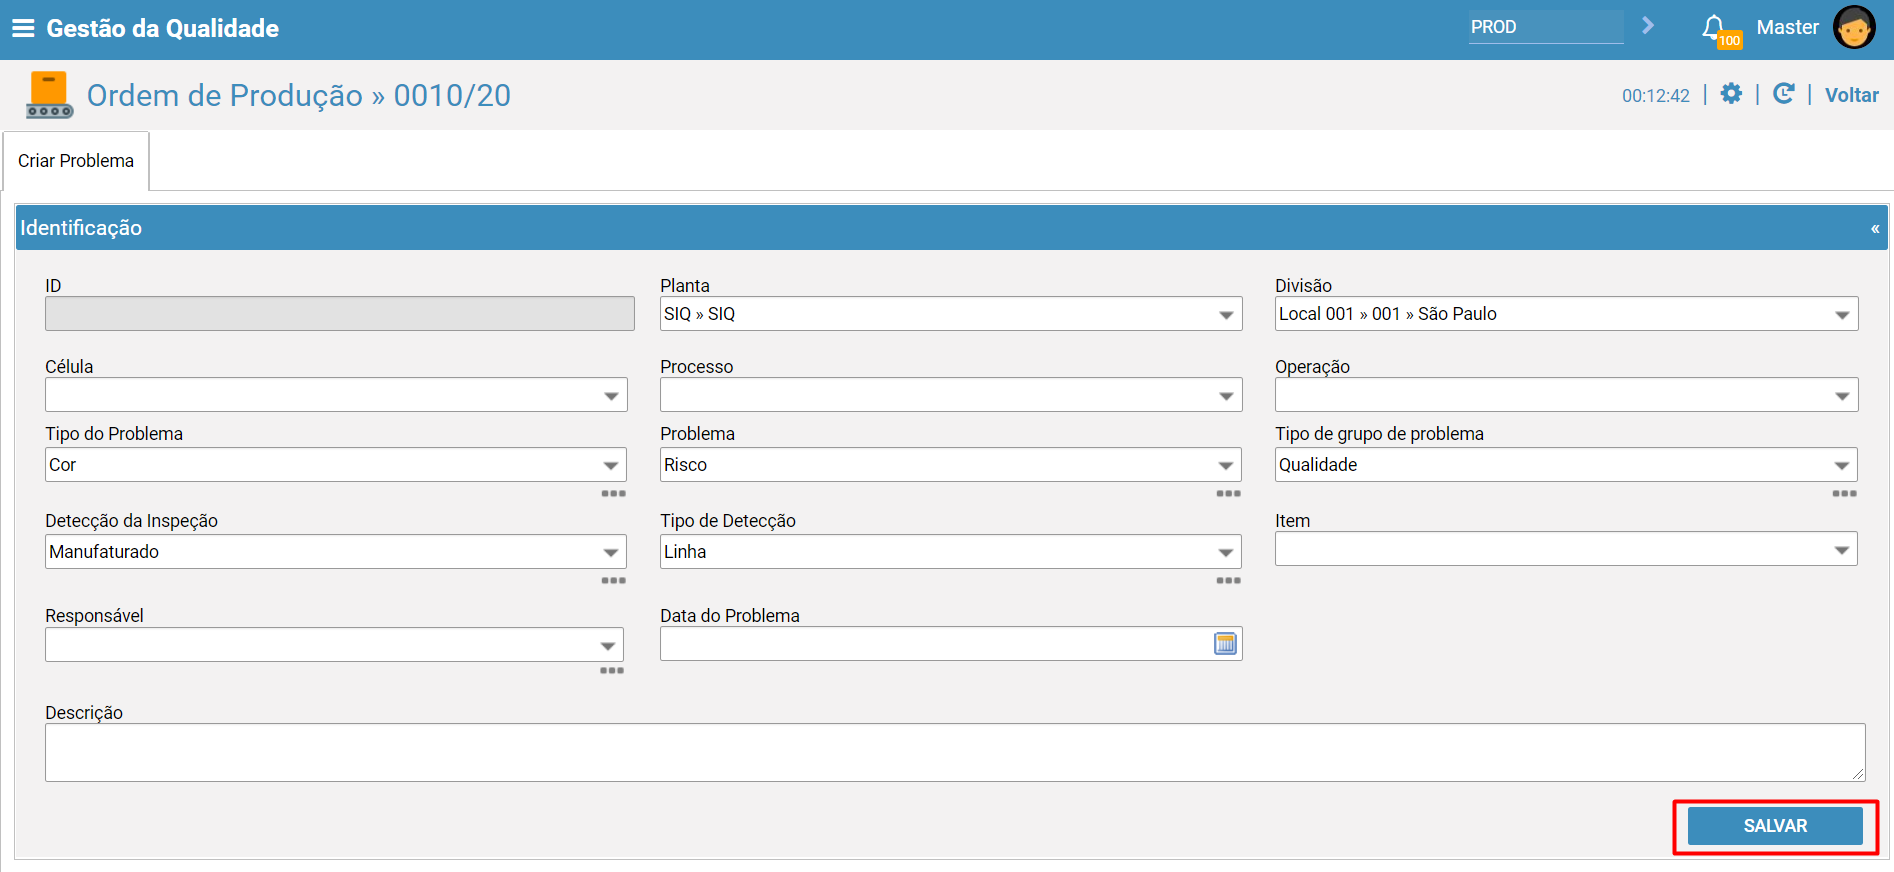Click the Gestão da Qualidade title
Screen dimensions: 1894x872
coord(163,28)
